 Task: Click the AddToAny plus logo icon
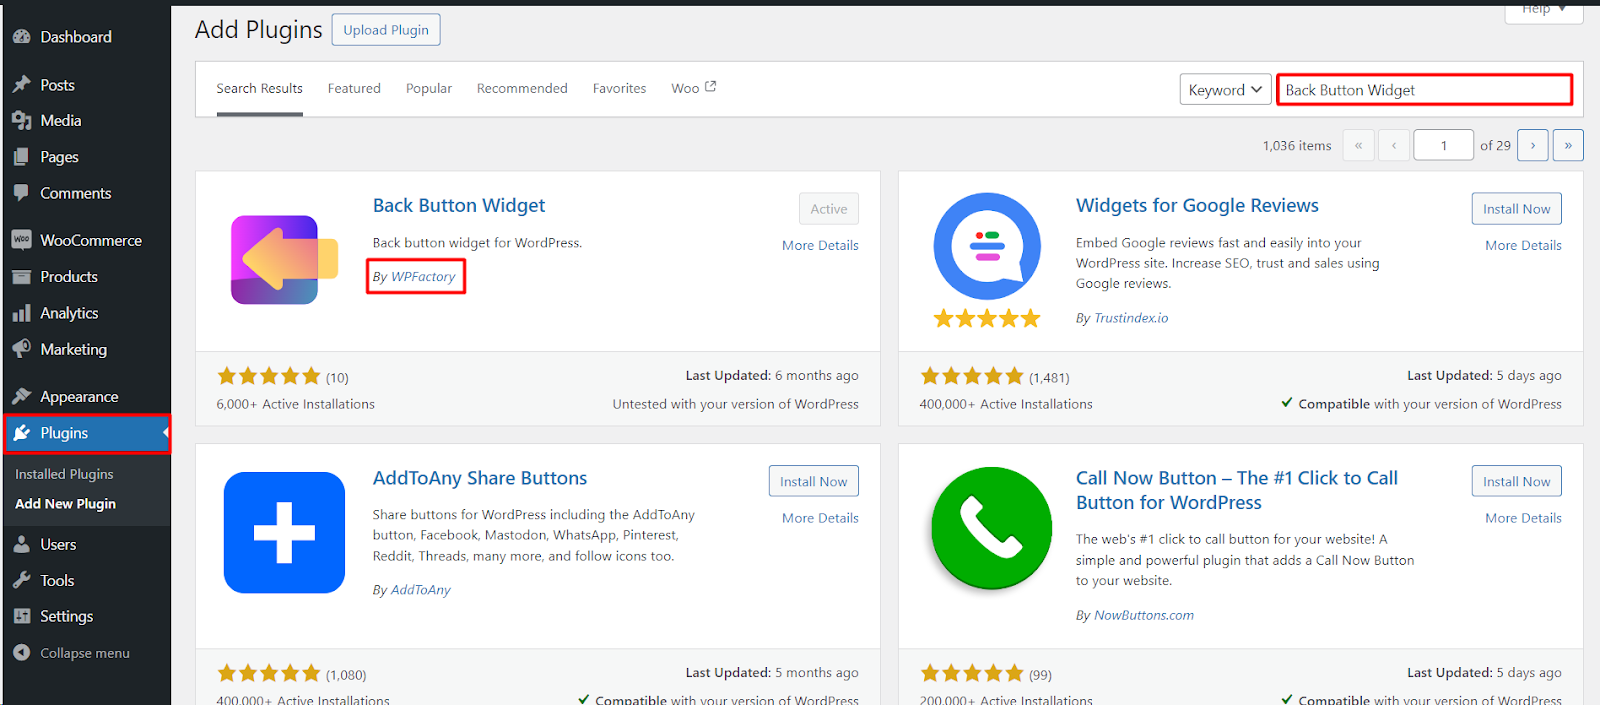[284, 532]
